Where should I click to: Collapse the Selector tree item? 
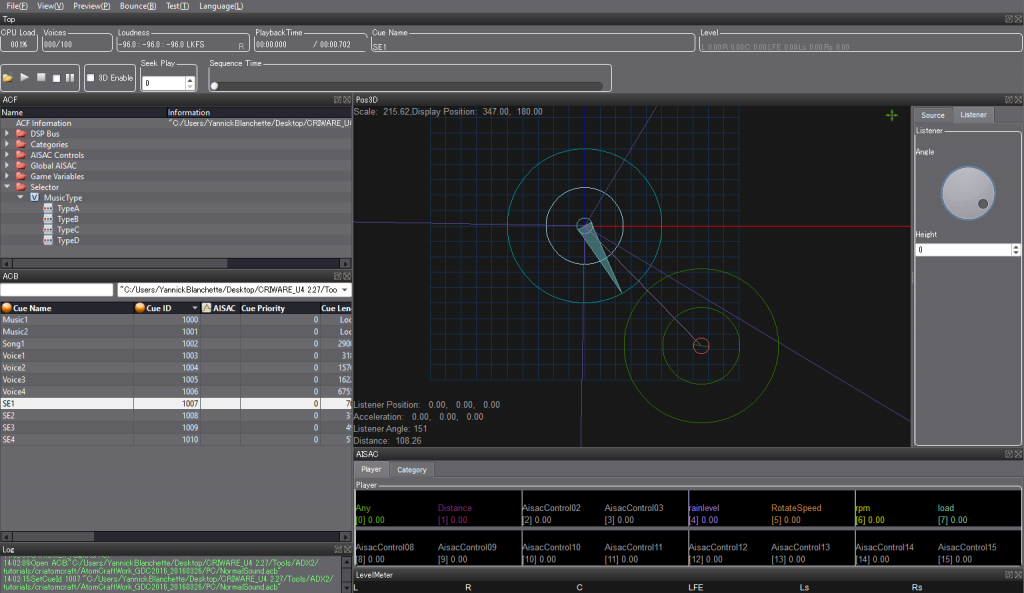(6, 185)
